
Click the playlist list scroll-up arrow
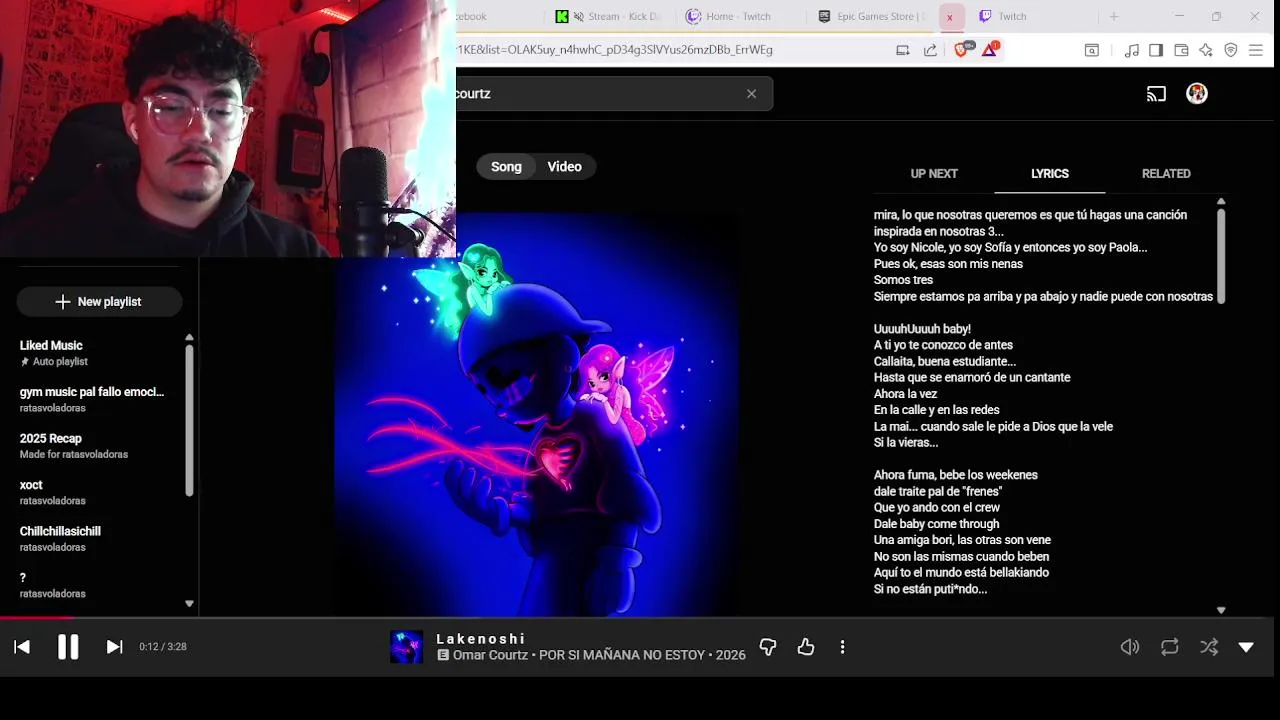189,338
